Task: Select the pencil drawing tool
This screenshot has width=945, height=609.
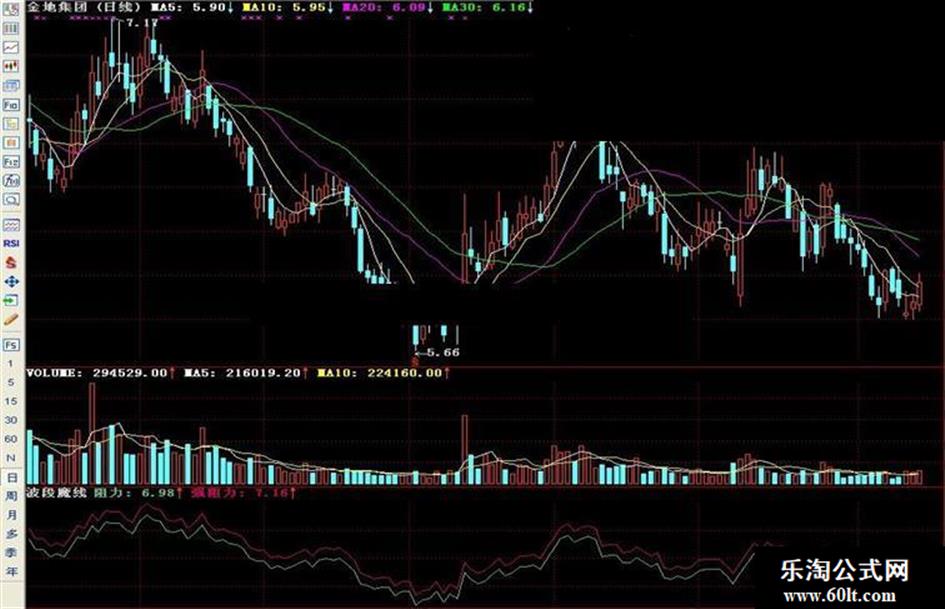Action: (11, 319)
